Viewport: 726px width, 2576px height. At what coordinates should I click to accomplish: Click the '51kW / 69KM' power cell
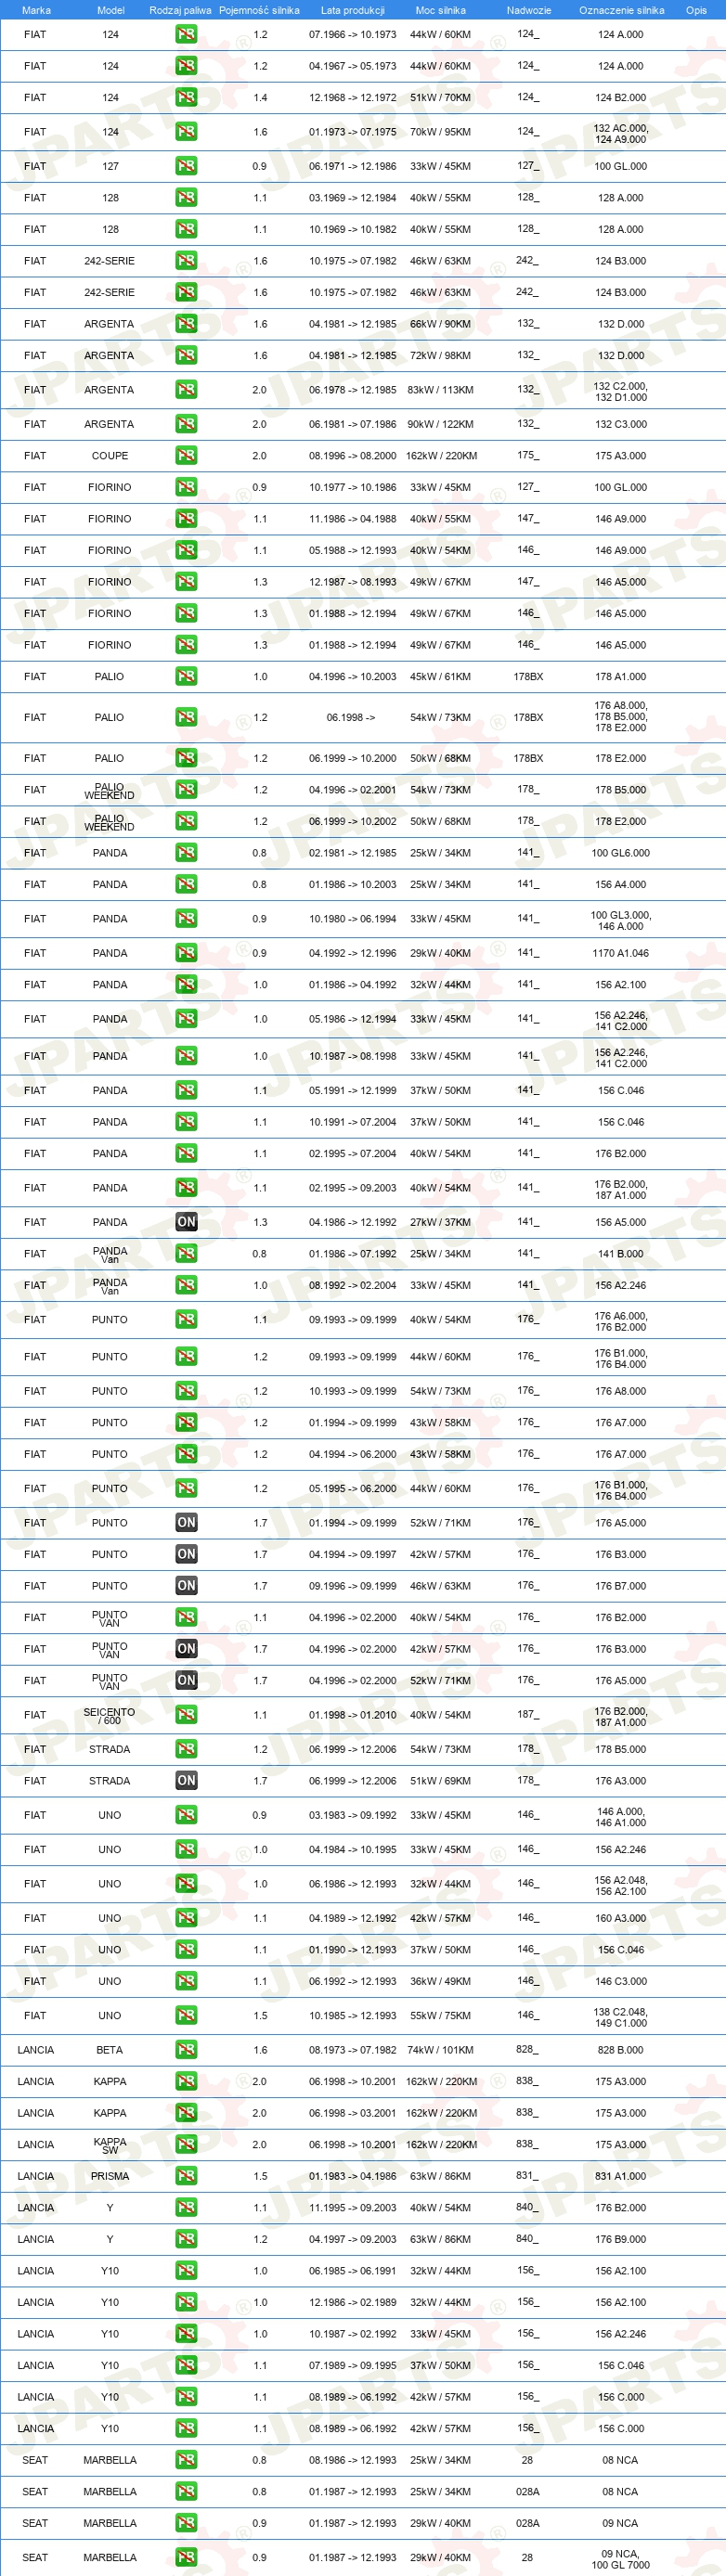pos(440,1781)
